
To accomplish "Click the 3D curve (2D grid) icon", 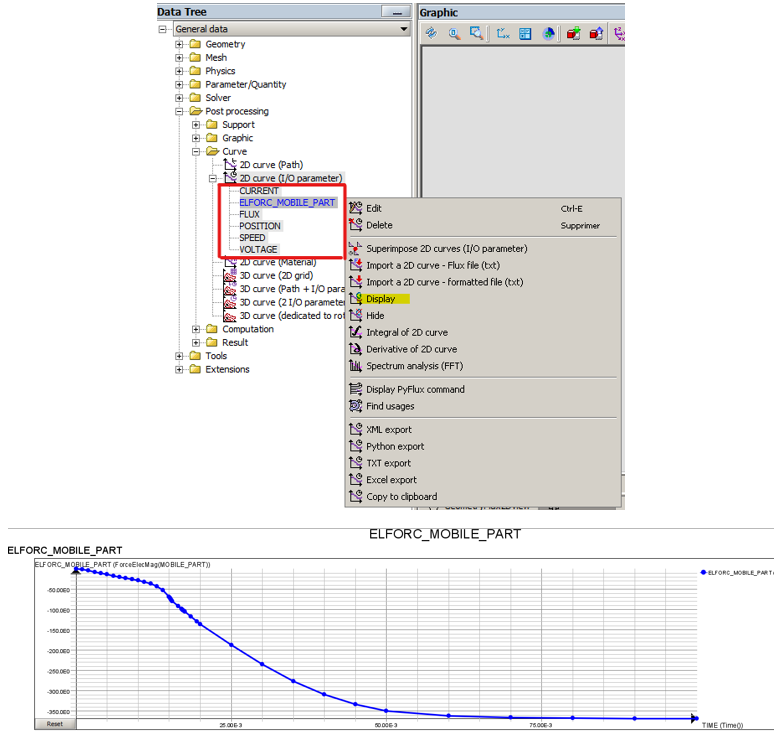I will [230, 276].
